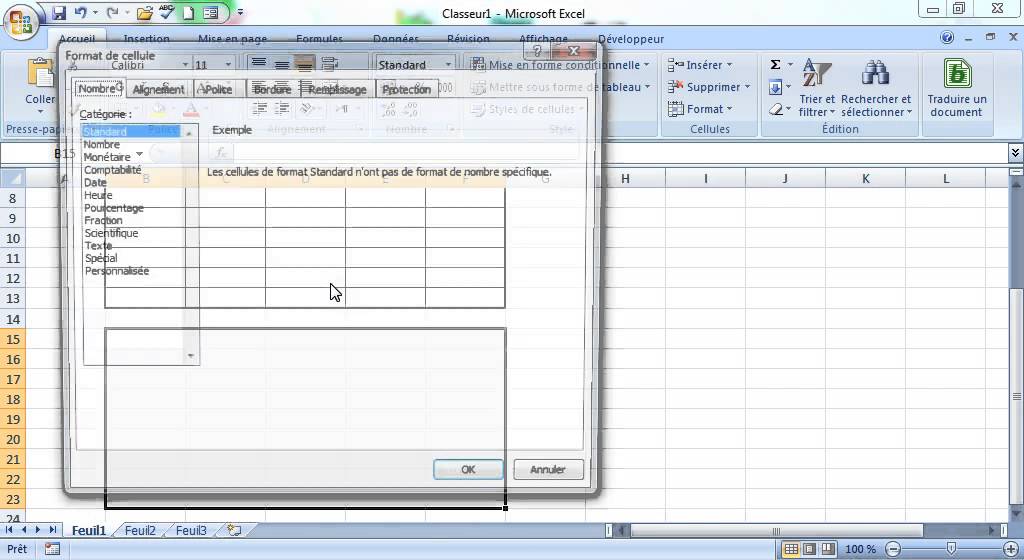The width and height of the screenshot is (1024, 560).
Task: Expand the formula bar with the chevron
Action: 1015,153
